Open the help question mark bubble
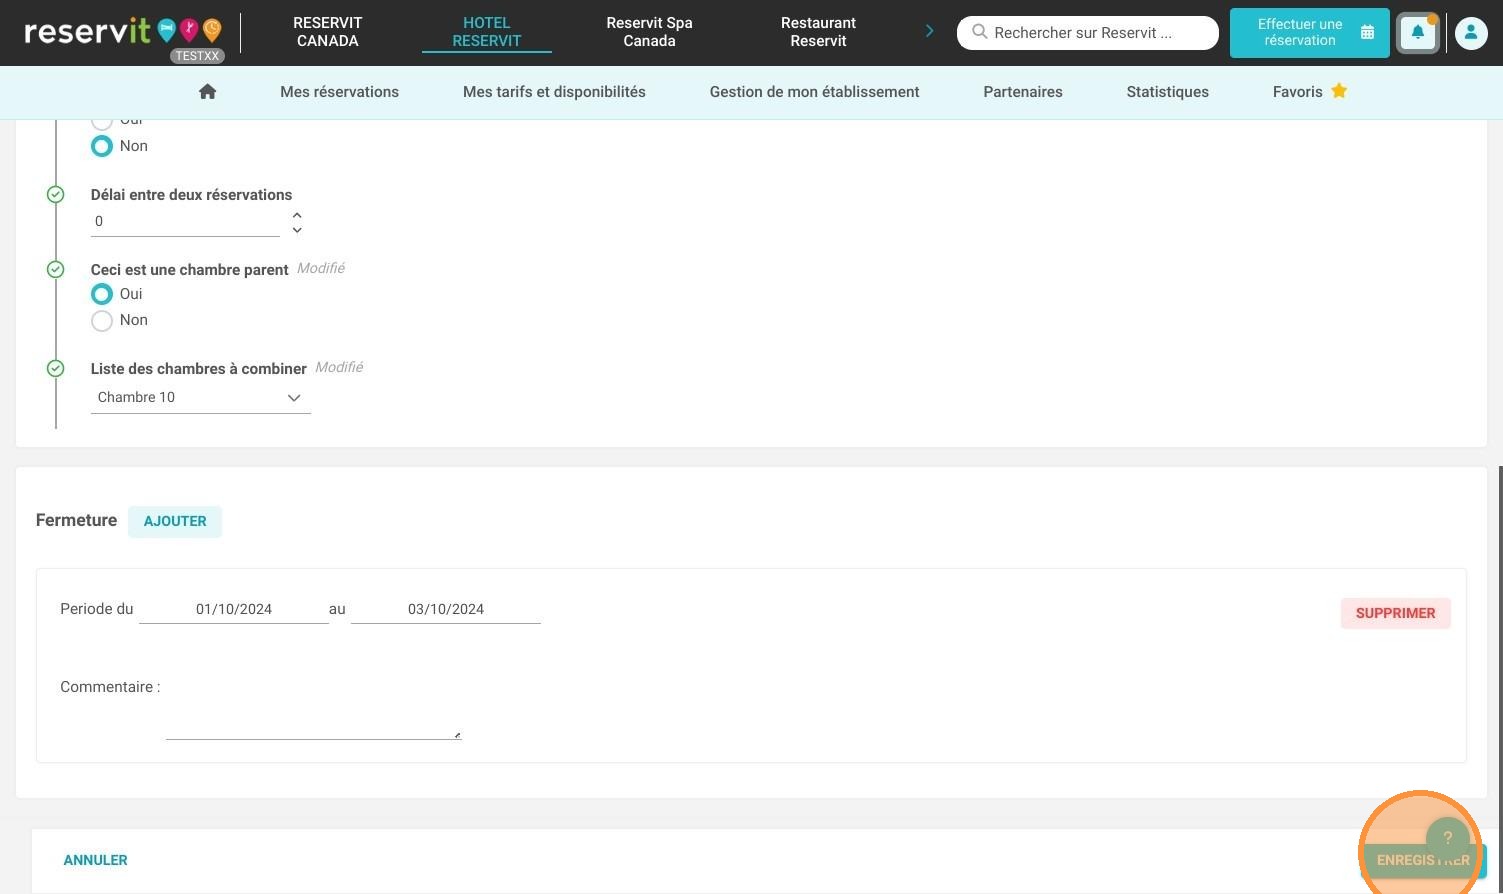 1447,838
